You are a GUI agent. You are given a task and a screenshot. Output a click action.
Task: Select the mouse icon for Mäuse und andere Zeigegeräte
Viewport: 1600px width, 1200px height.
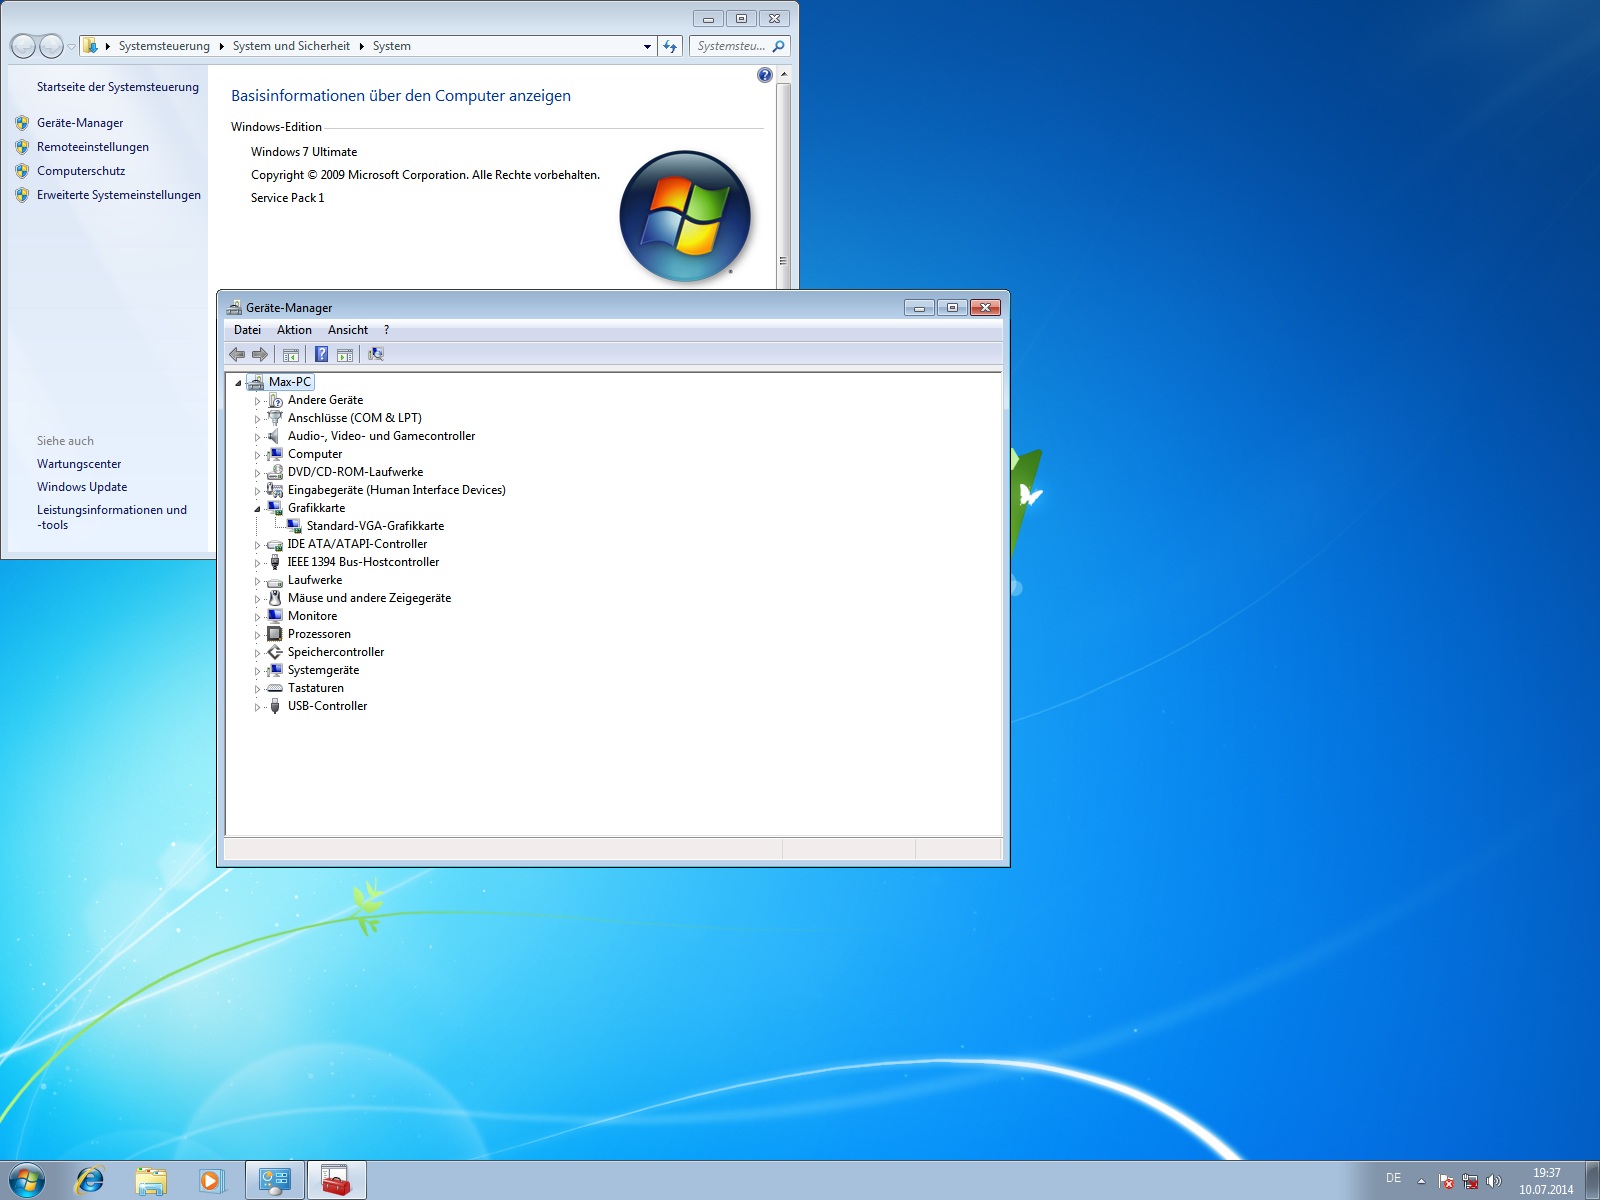(x=275, y=598)
